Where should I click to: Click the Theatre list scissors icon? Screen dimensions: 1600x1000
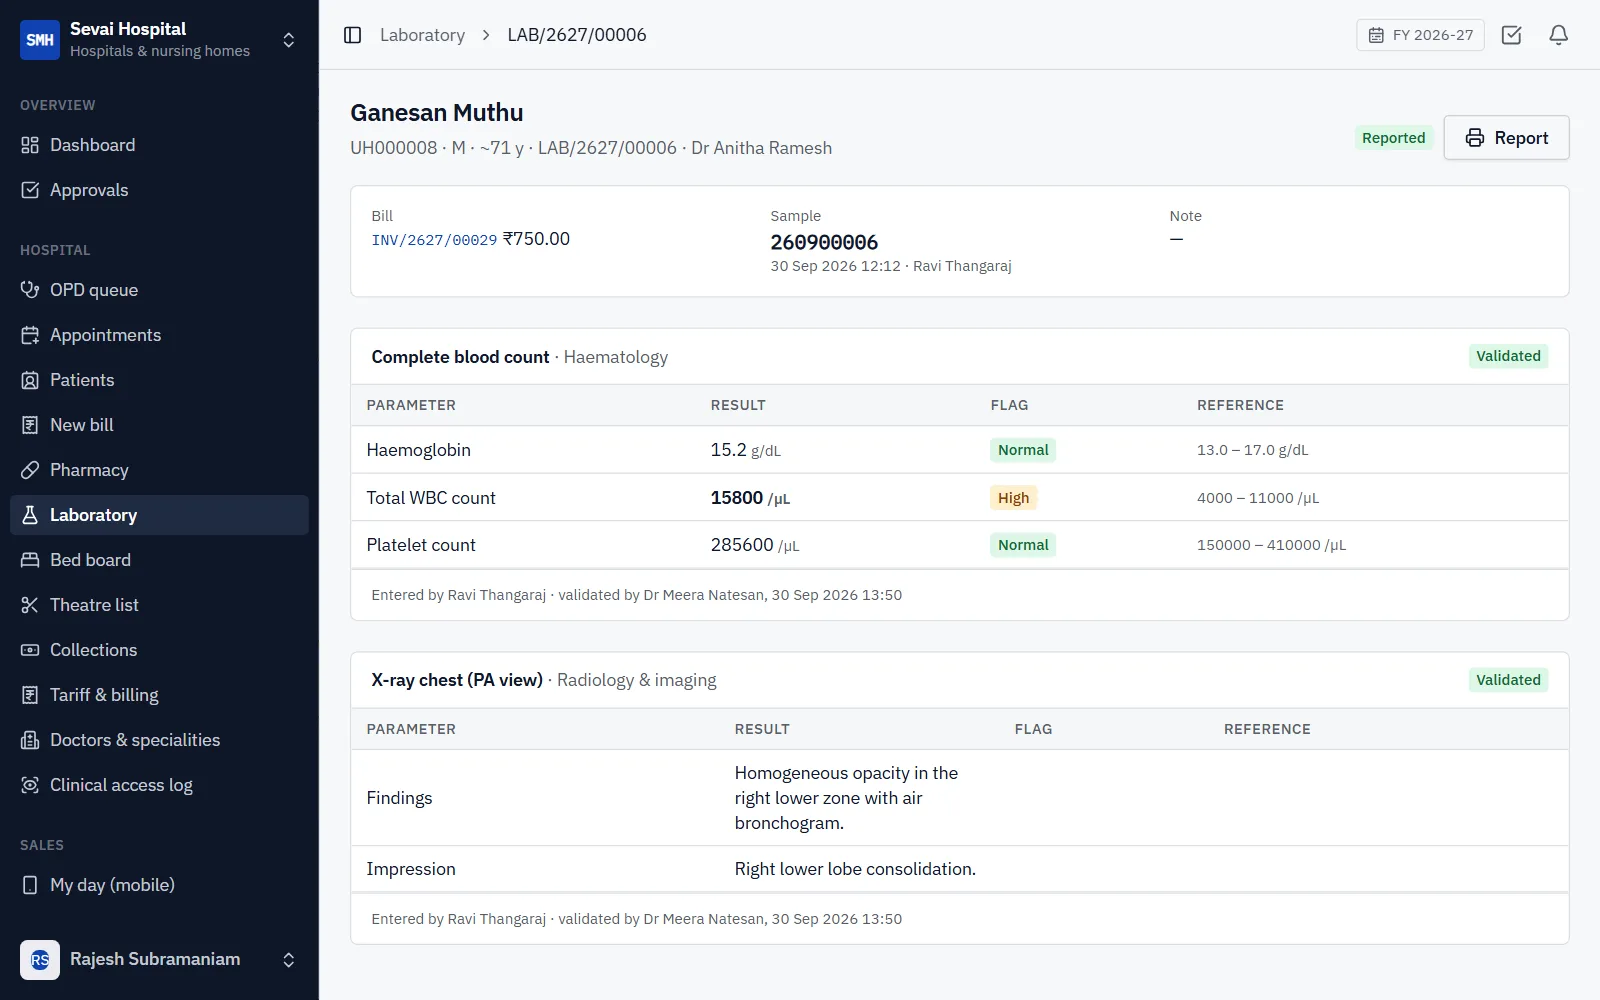pos(30,605)
